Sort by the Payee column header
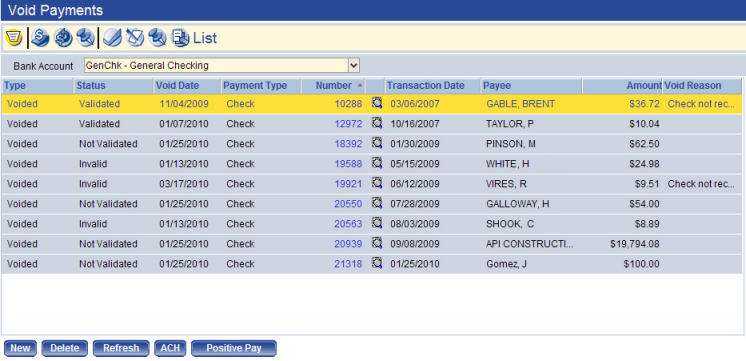The width and height of the screenshot is (746, 361). [531, 86]
